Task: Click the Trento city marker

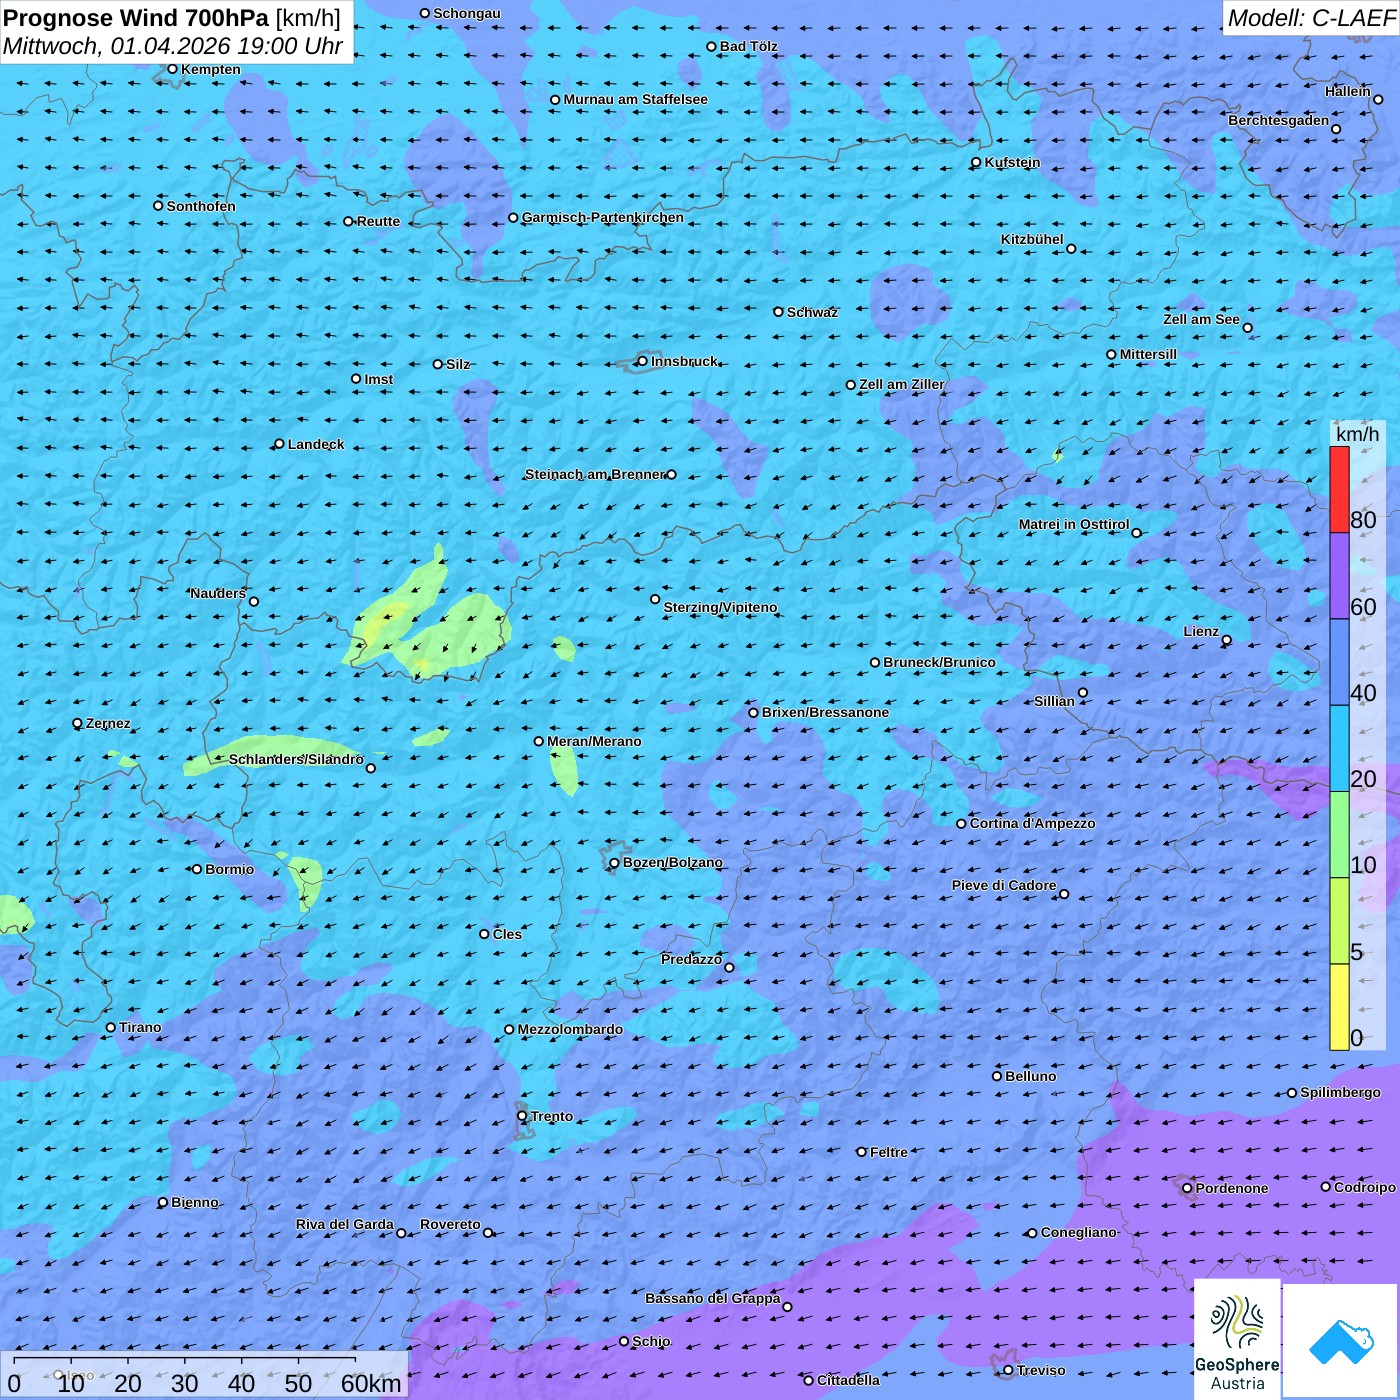Action: point(522,1116)
